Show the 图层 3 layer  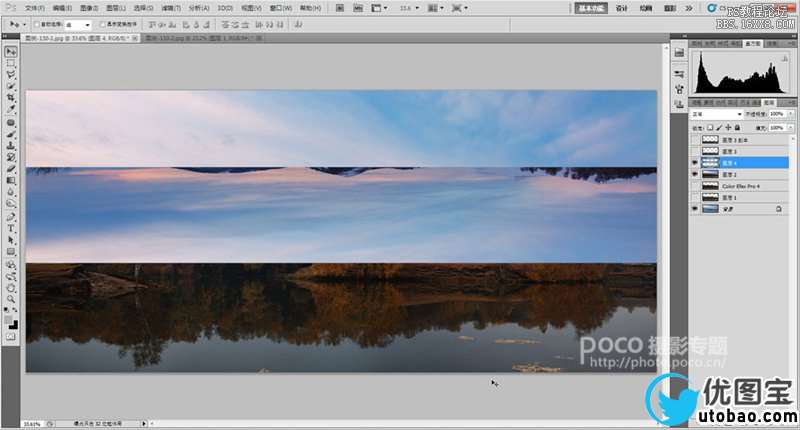(x=694, y=151)
